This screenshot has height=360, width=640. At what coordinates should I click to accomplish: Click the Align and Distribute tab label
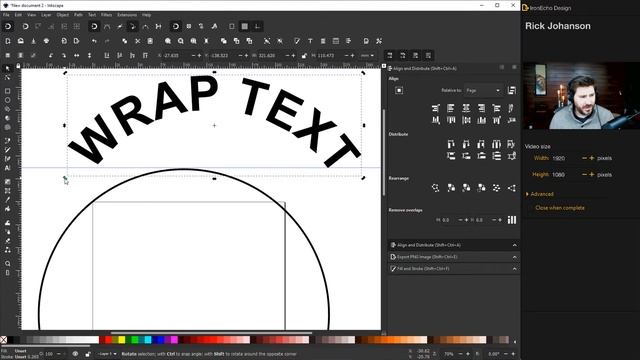coord(429,245)
